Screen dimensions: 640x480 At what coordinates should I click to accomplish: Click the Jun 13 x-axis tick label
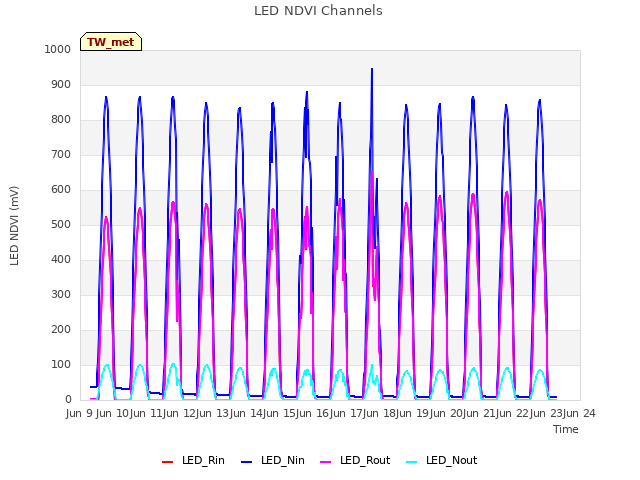coord(212,413)
